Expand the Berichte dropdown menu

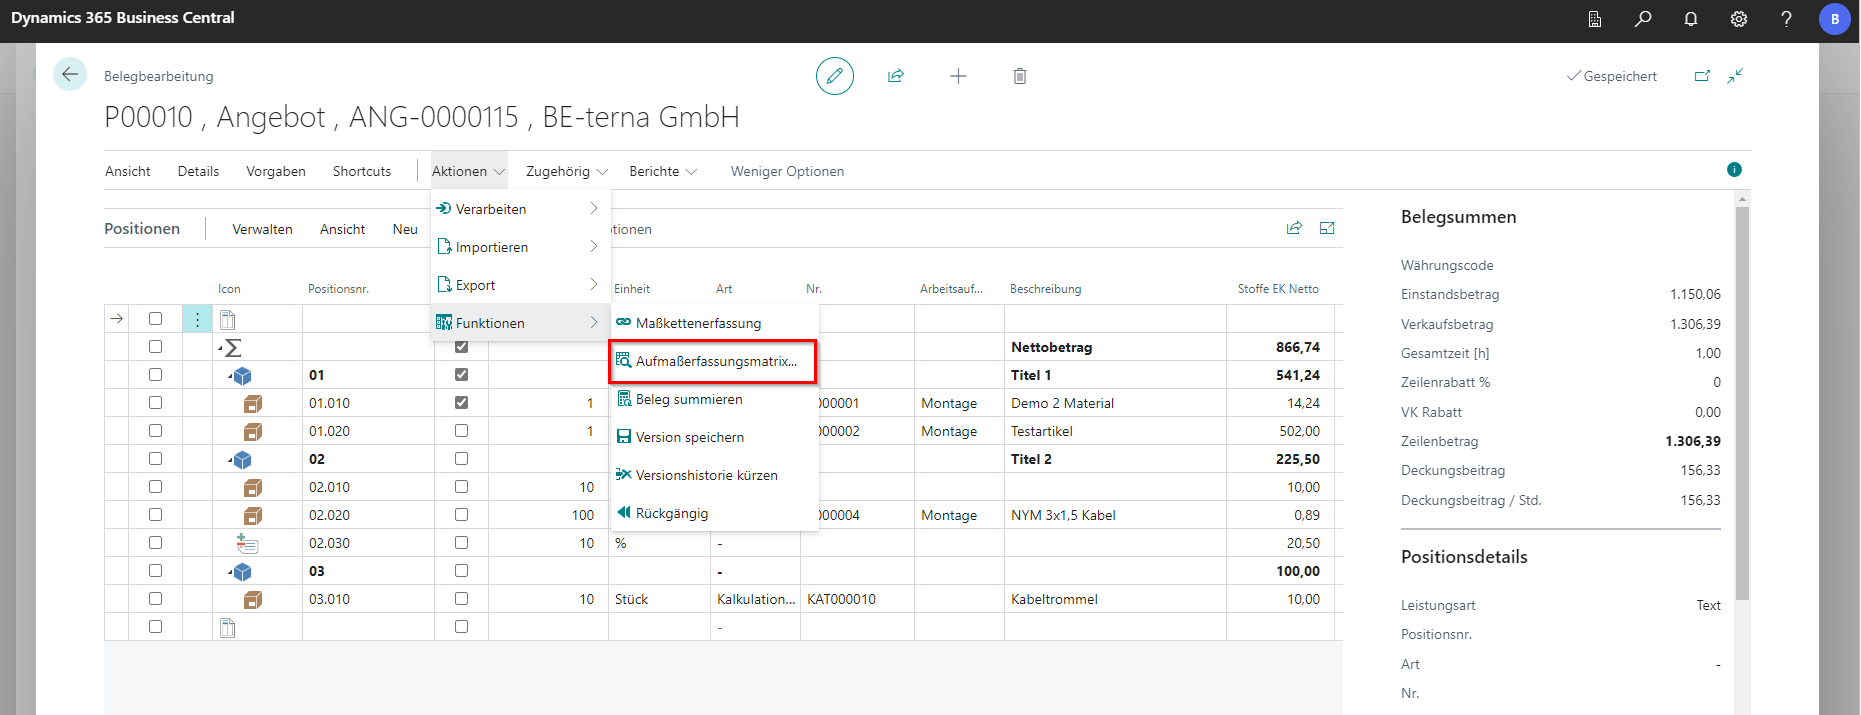[x=663, y=172]
